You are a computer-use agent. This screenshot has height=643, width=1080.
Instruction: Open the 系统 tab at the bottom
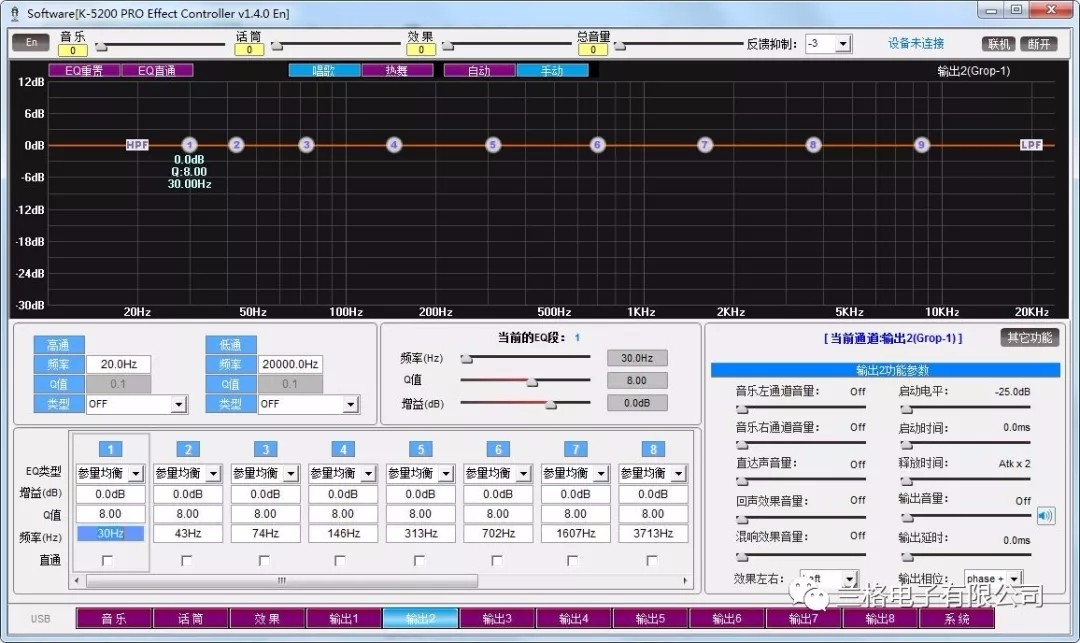(957, 619)
